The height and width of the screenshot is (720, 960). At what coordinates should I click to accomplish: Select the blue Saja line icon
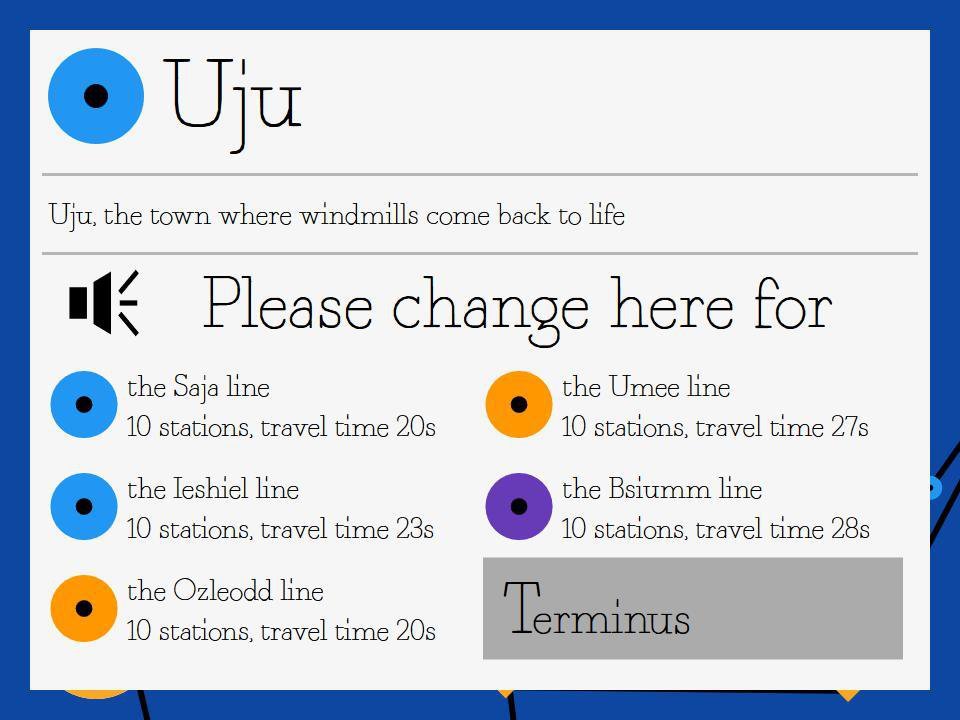[84, 404]
